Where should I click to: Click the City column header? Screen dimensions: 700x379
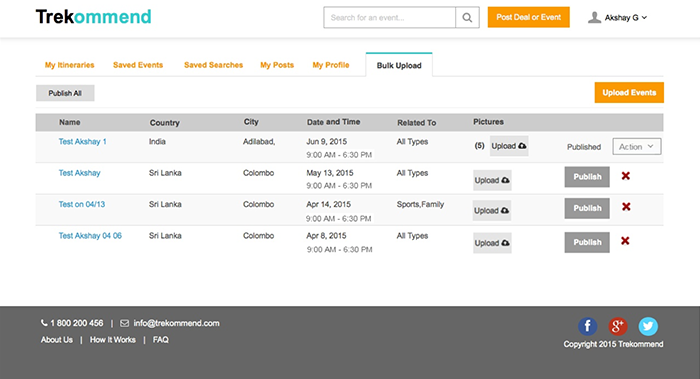pyautogui.click(x=251, y=122)
